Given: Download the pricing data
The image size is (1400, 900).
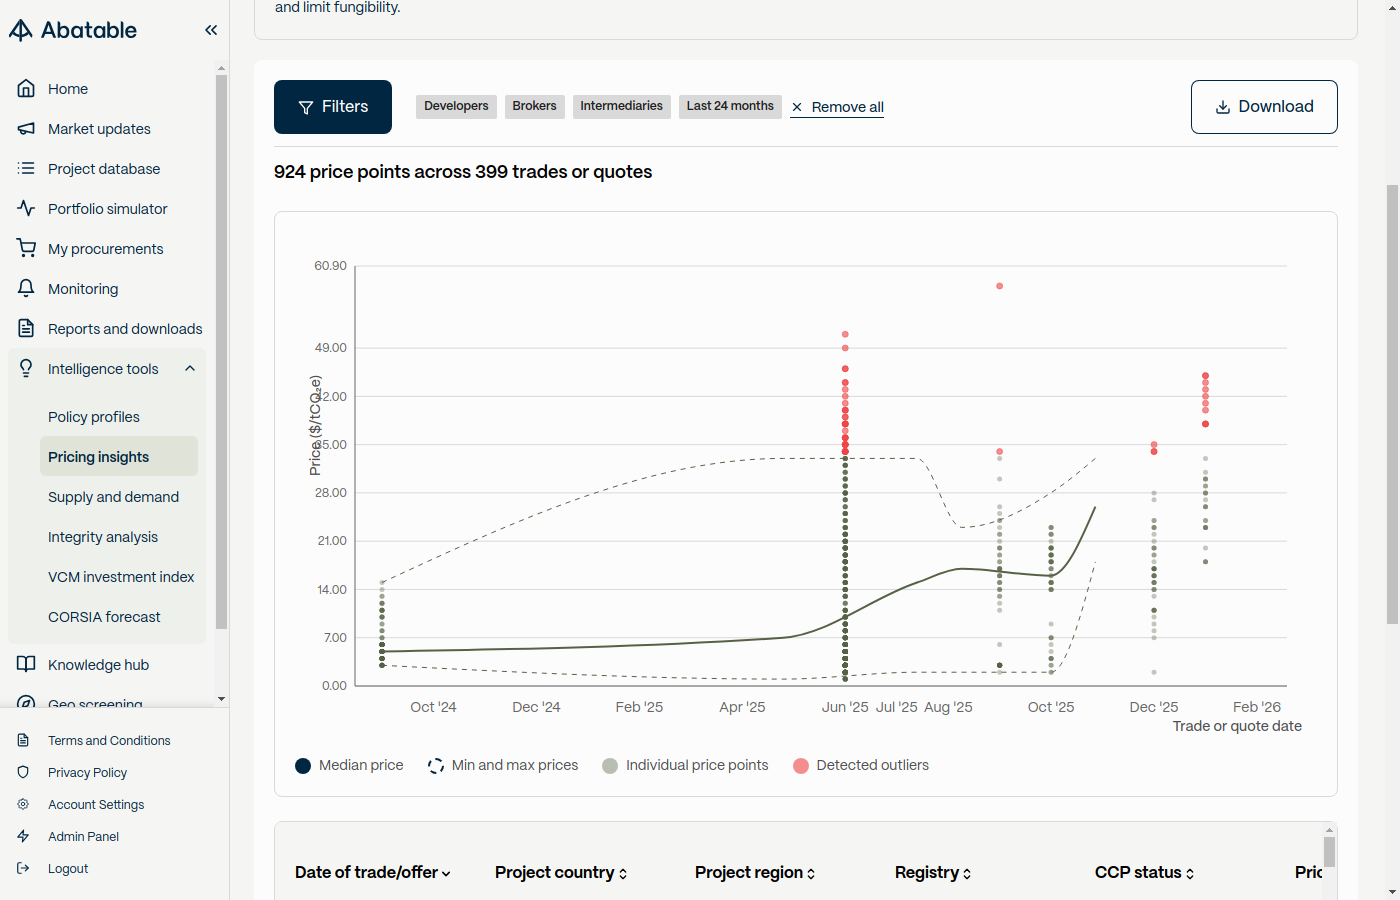Looking at the screenshot, I should click(1264, 107).
